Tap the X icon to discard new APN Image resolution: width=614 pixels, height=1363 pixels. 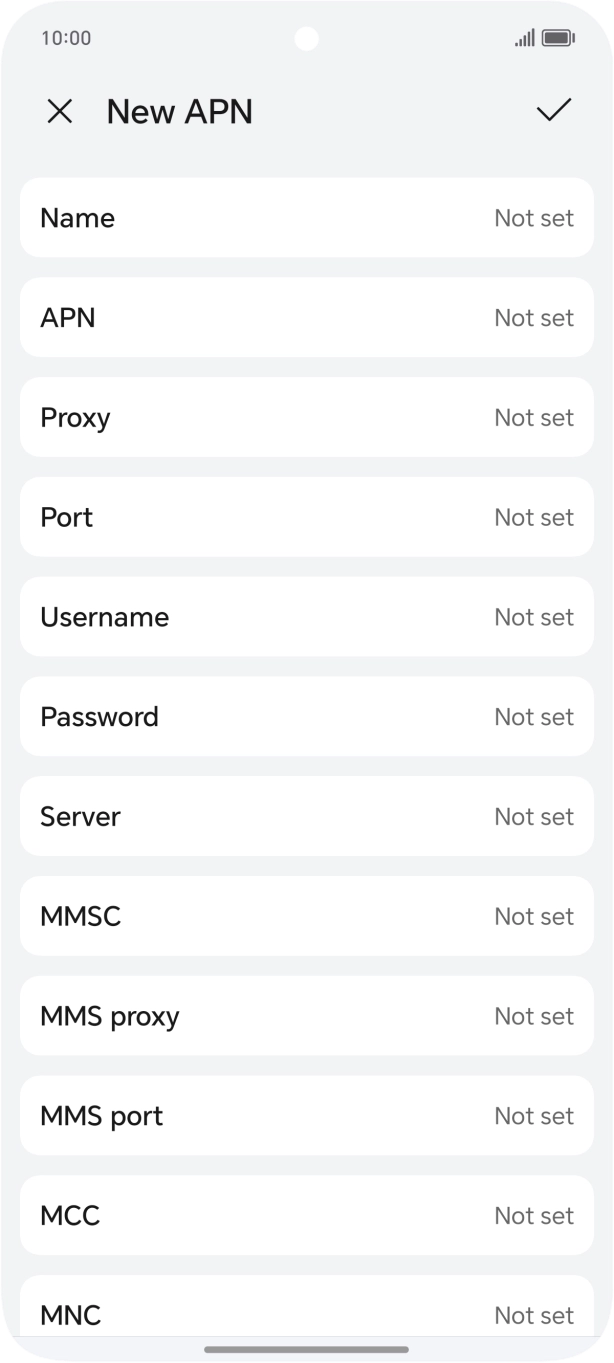(60, 111)
